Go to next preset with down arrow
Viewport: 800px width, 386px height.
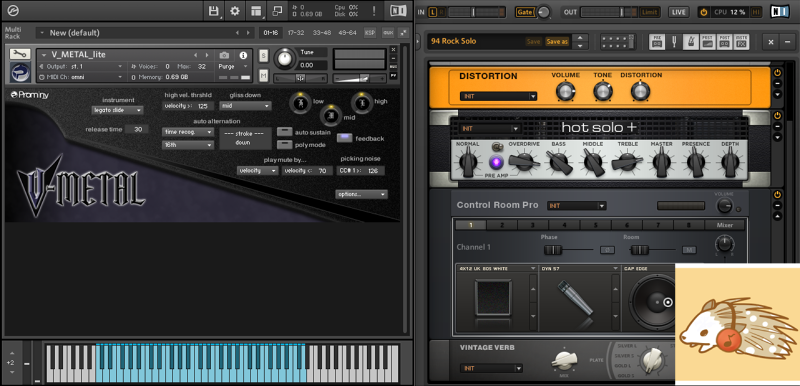coord(580,45)
